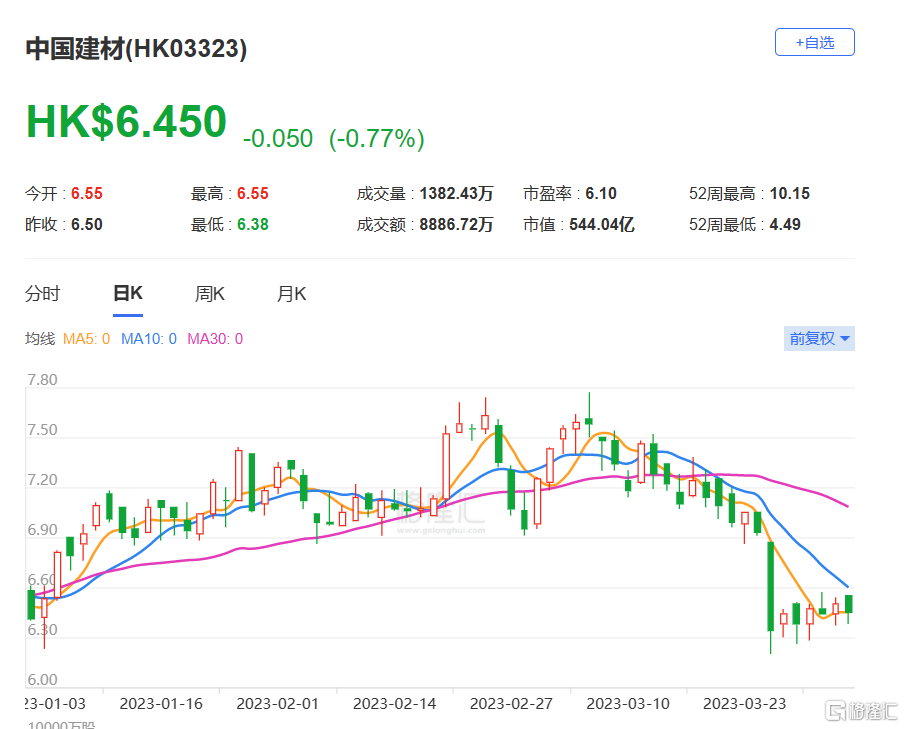
Task: Click the 6.90 price axis label
Action: pyautogui.click(x=43, y=530)
